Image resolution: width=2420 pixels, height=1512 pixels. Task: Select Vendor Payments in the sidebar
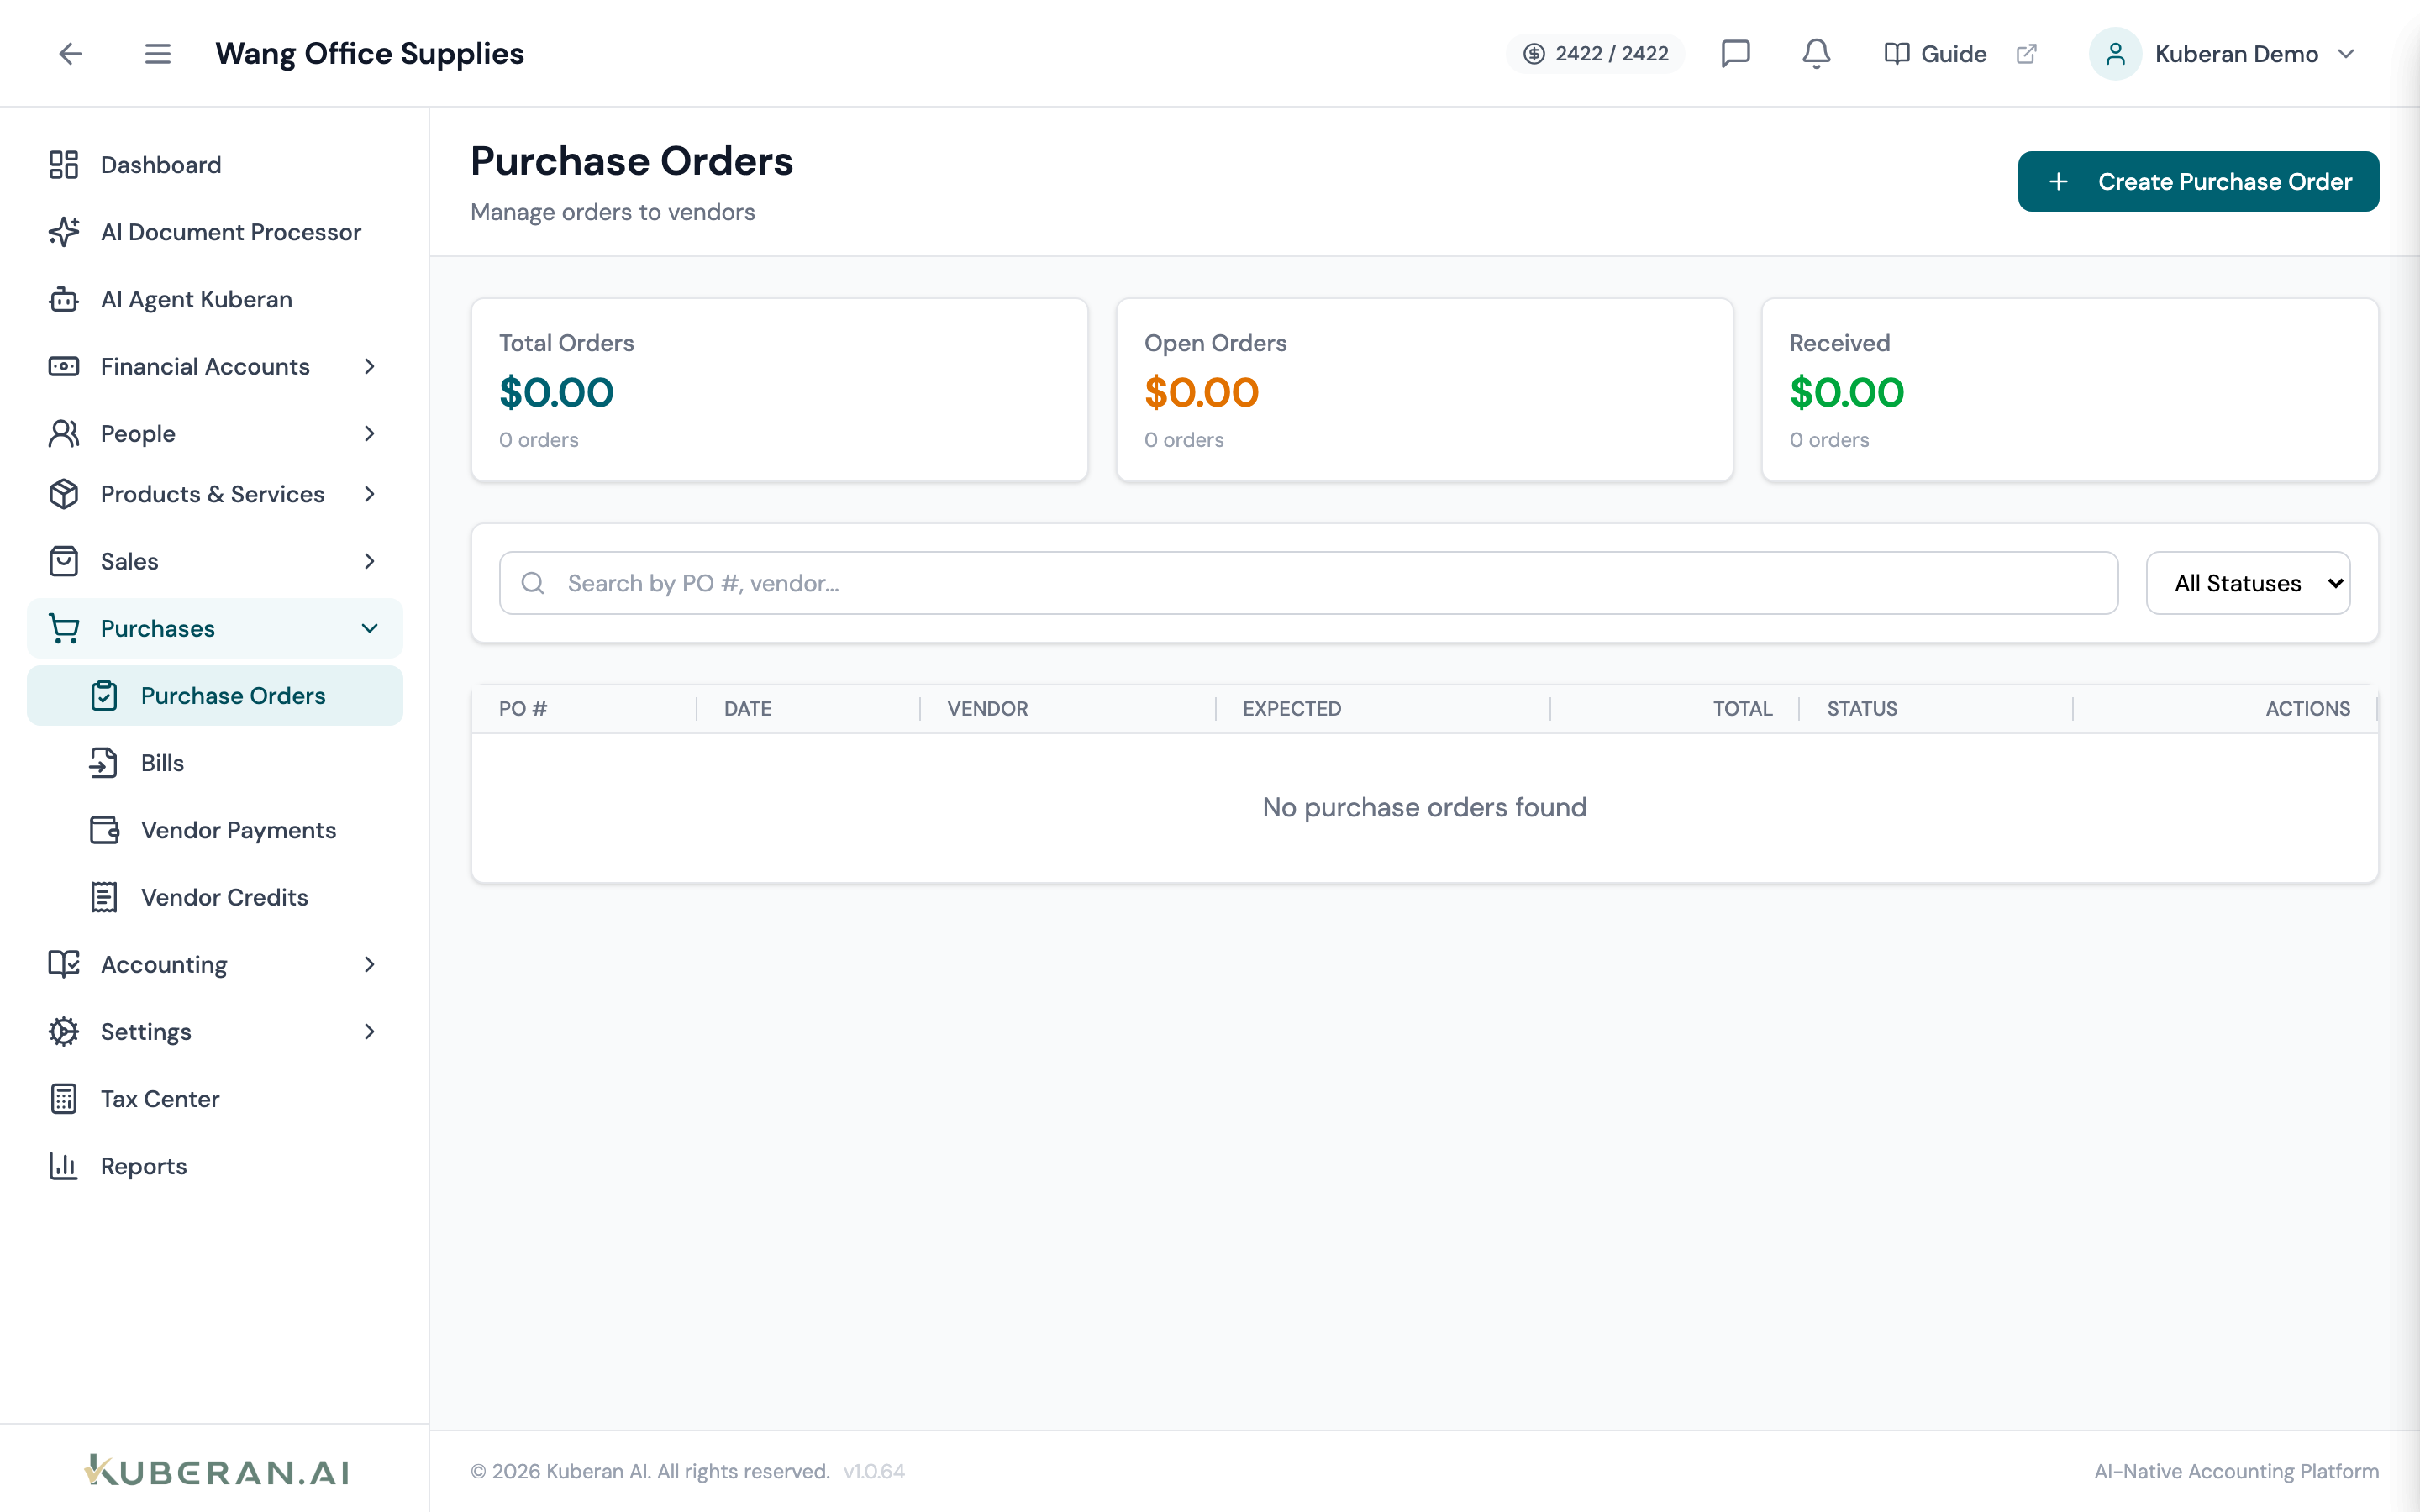click(214, 830)
